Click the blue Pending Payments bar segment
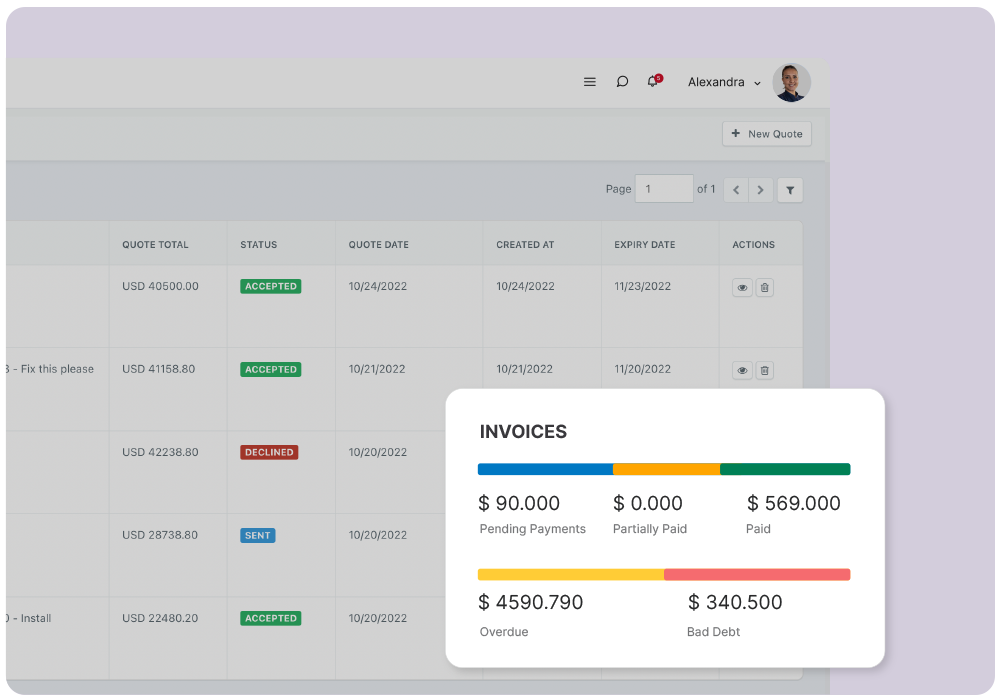Viewport: 1000px width, 700px height. click(545, 469)
